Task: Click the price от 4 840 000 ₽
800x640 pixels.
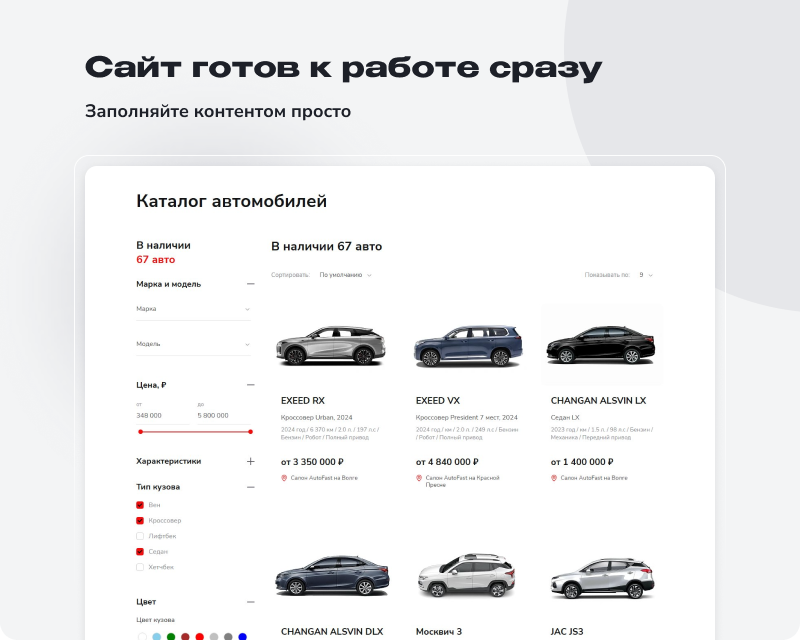Action: tap(447, 462)
